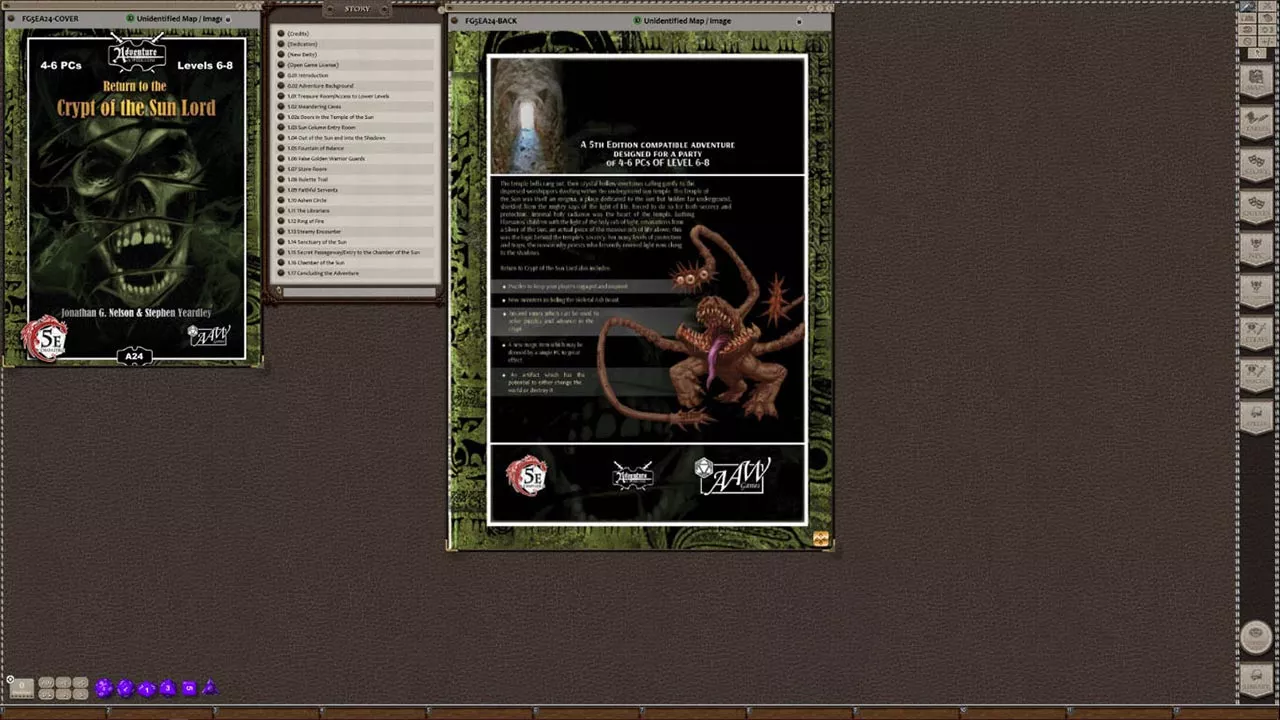
Task: Open the (New Deity) story entry
Action: point(356,54)
